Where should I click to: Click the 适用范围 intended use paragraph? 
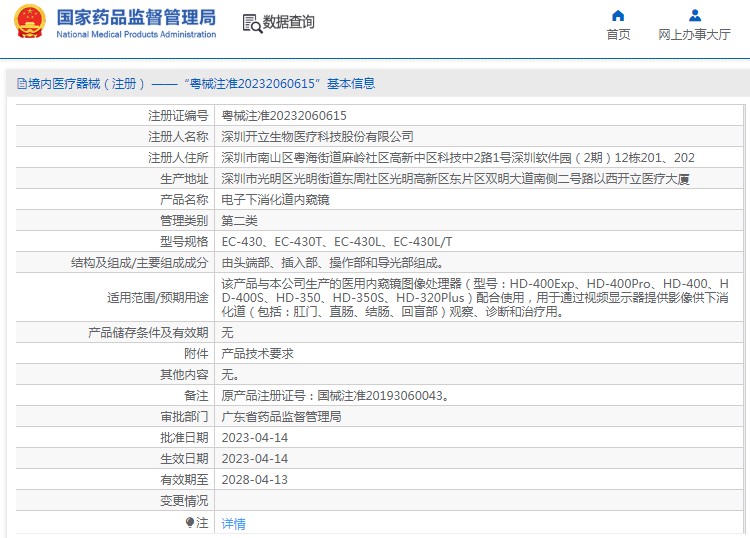(x=475, y=297)
